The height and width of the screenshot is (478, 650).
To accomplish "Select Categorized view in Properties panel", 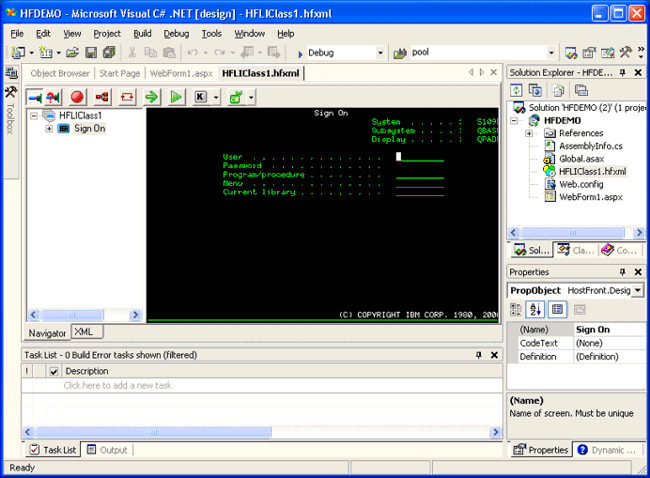I will [x=516, y=309].
